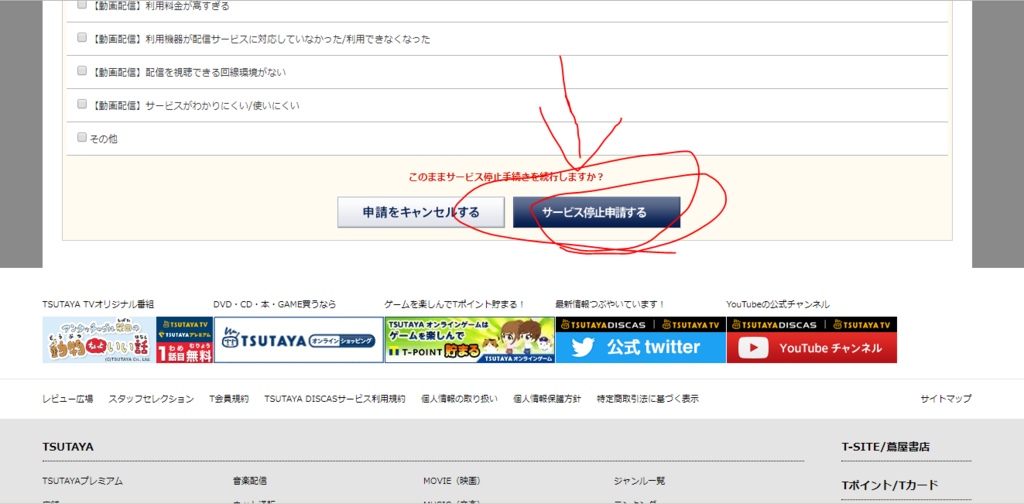Open the TSUTAYA オンラインショッピング banner
Image resolution: width=1024 pixels, height=504 pixels.
pos(298,340)
